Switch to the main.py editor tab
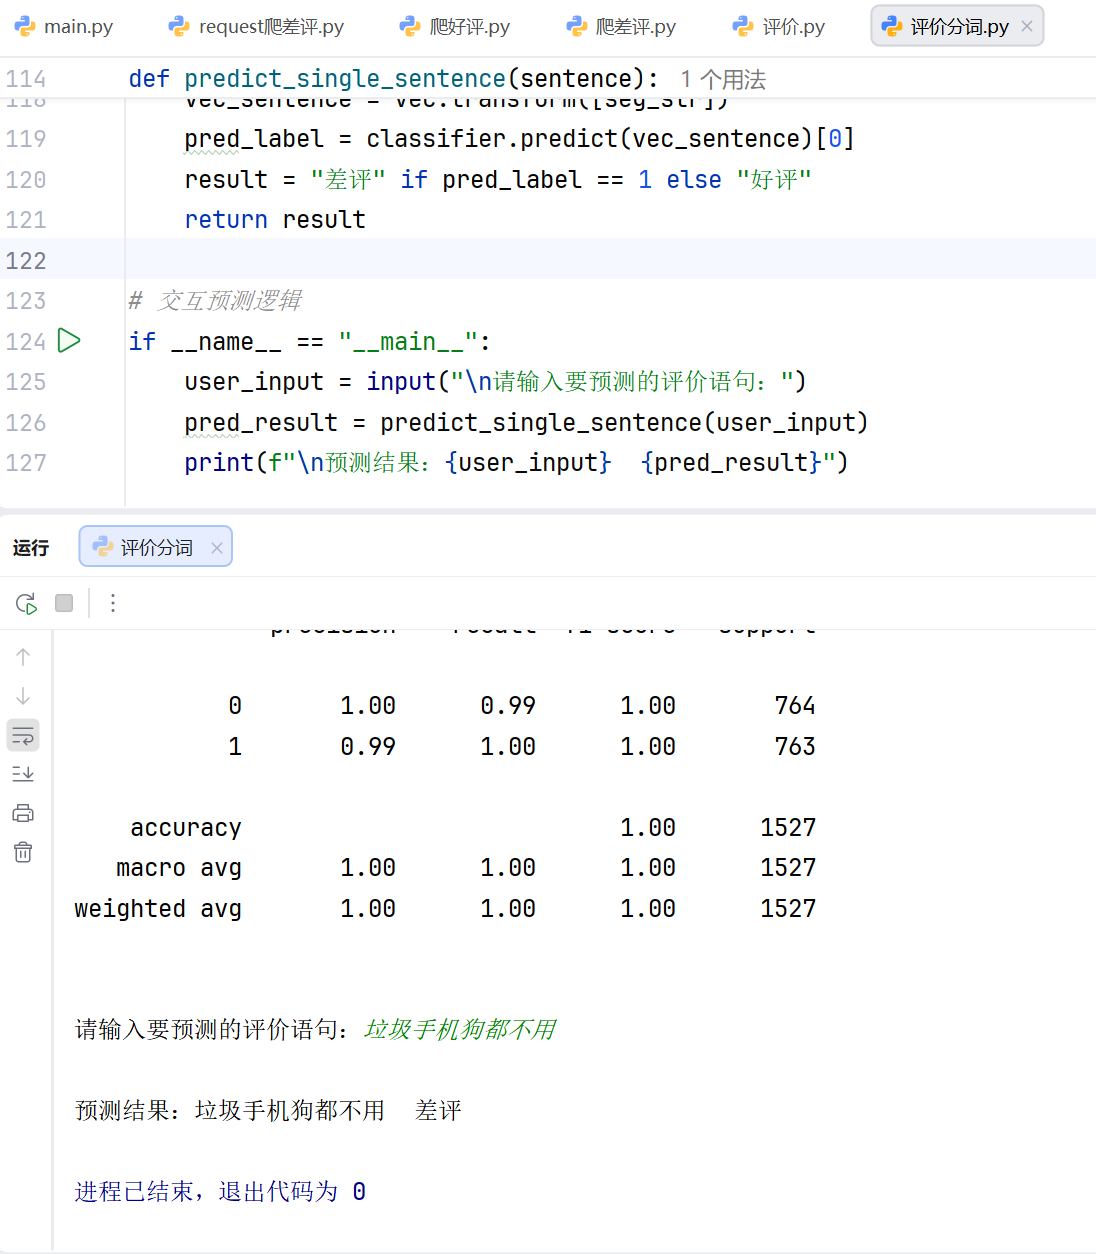 [64, 27]
